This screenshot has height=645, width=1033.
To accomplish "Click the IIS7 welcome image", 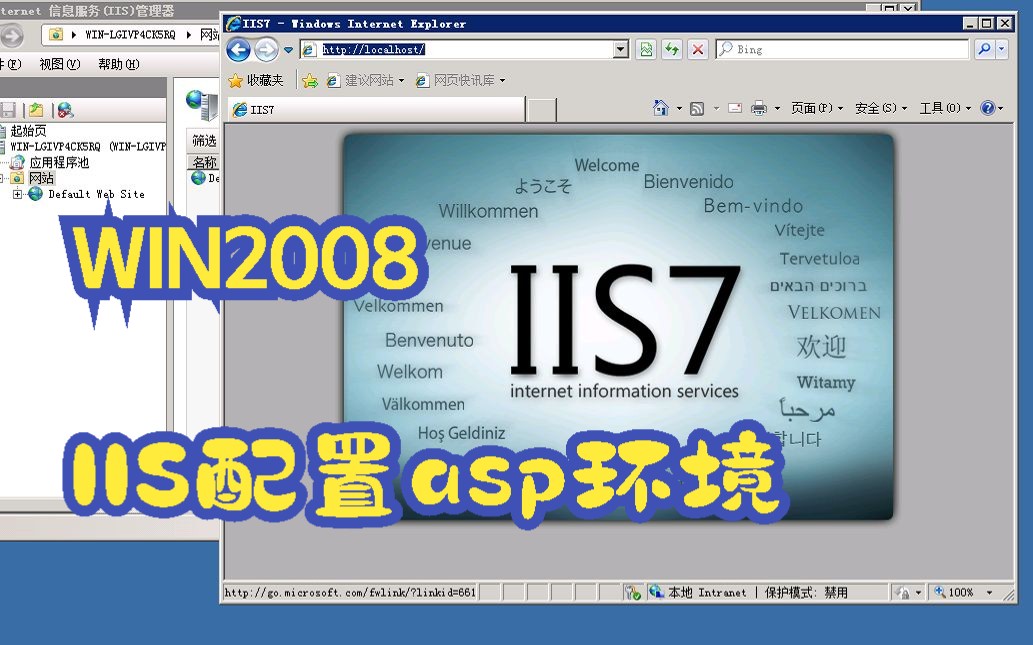I will pyautogui.click(x=619, y=327).
